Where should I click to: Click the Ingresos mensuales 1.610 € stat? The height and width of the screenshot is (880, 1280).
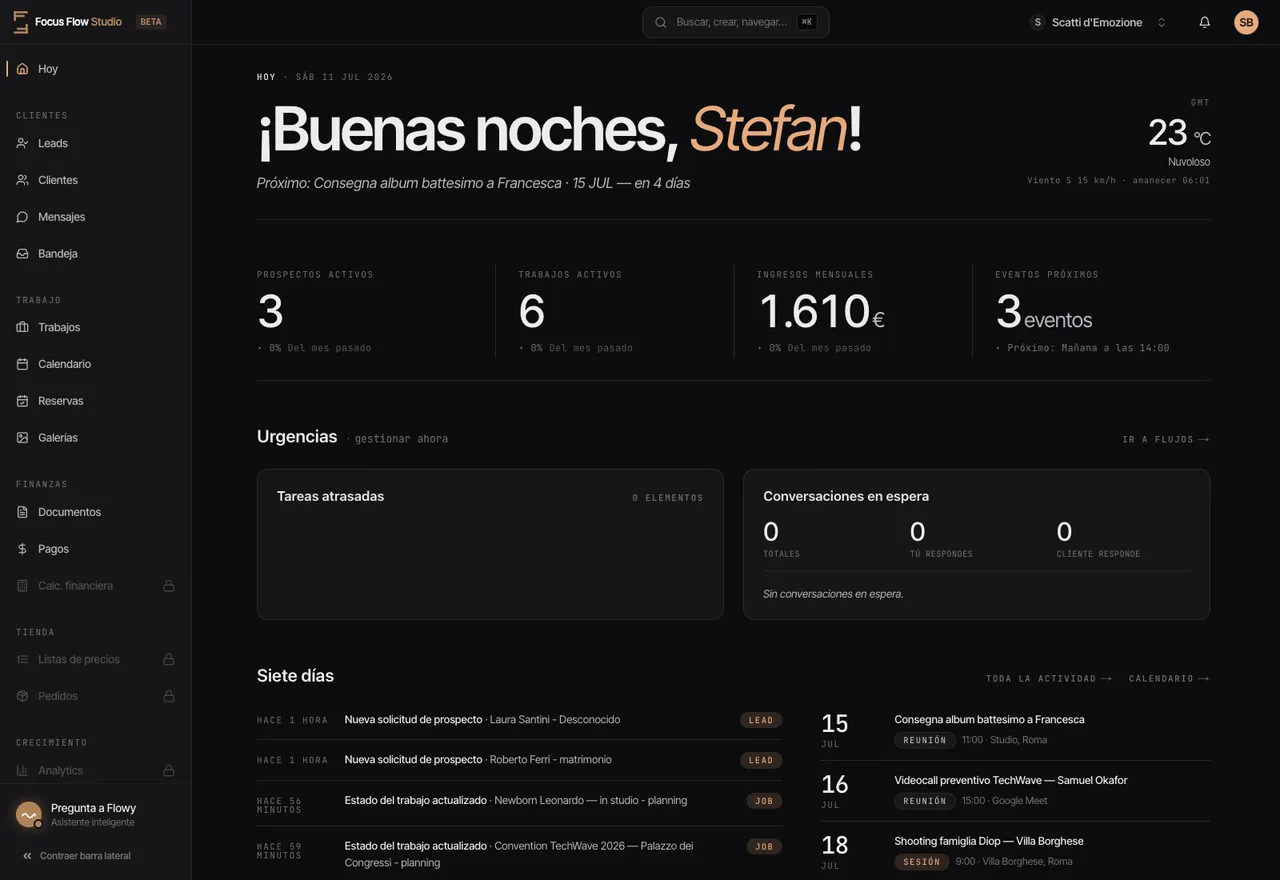click(x=852, y=311)
